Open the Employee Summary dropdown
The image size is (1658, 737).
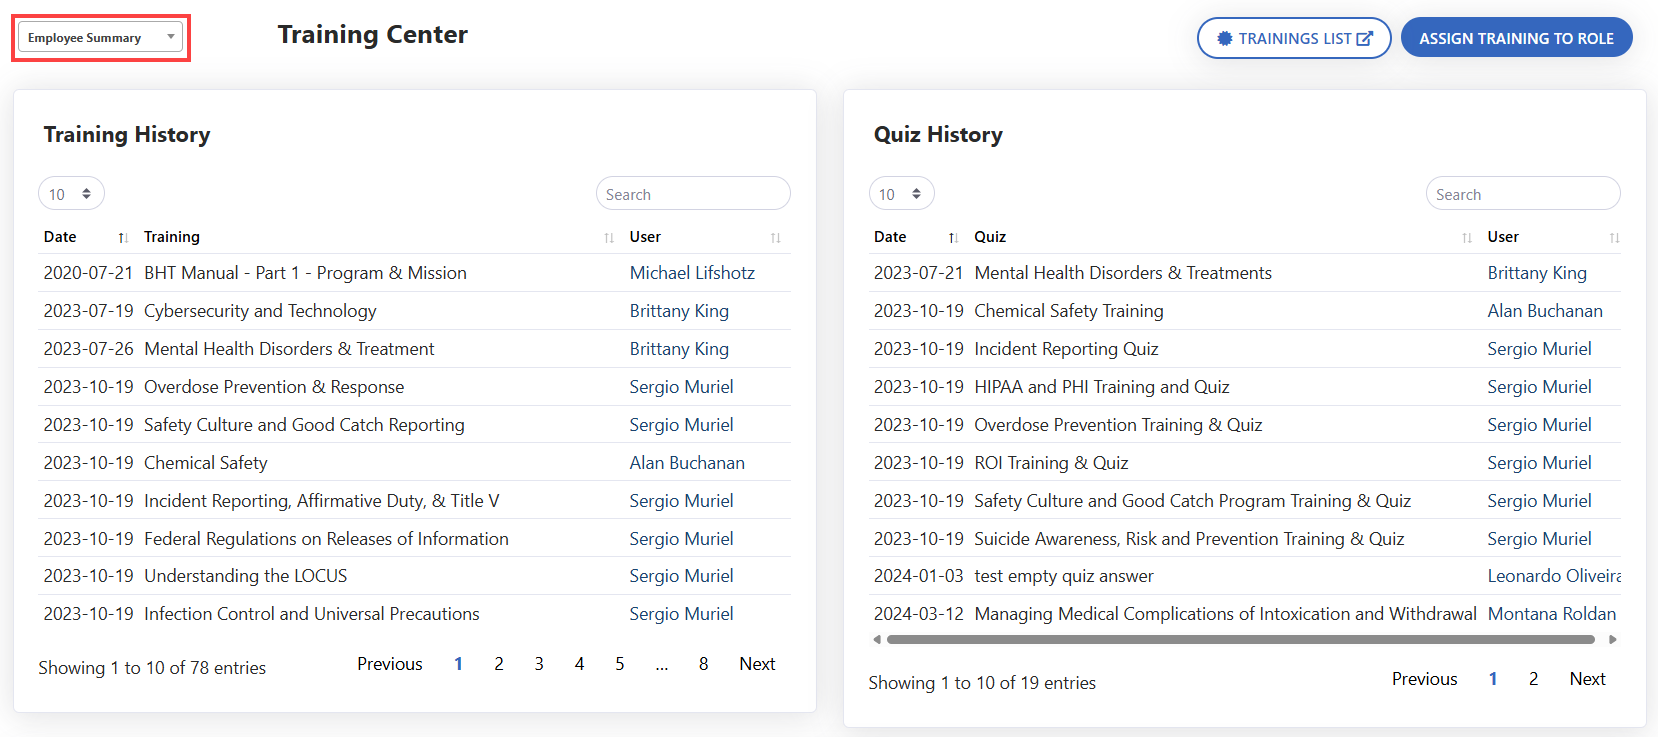pos(100,38)
